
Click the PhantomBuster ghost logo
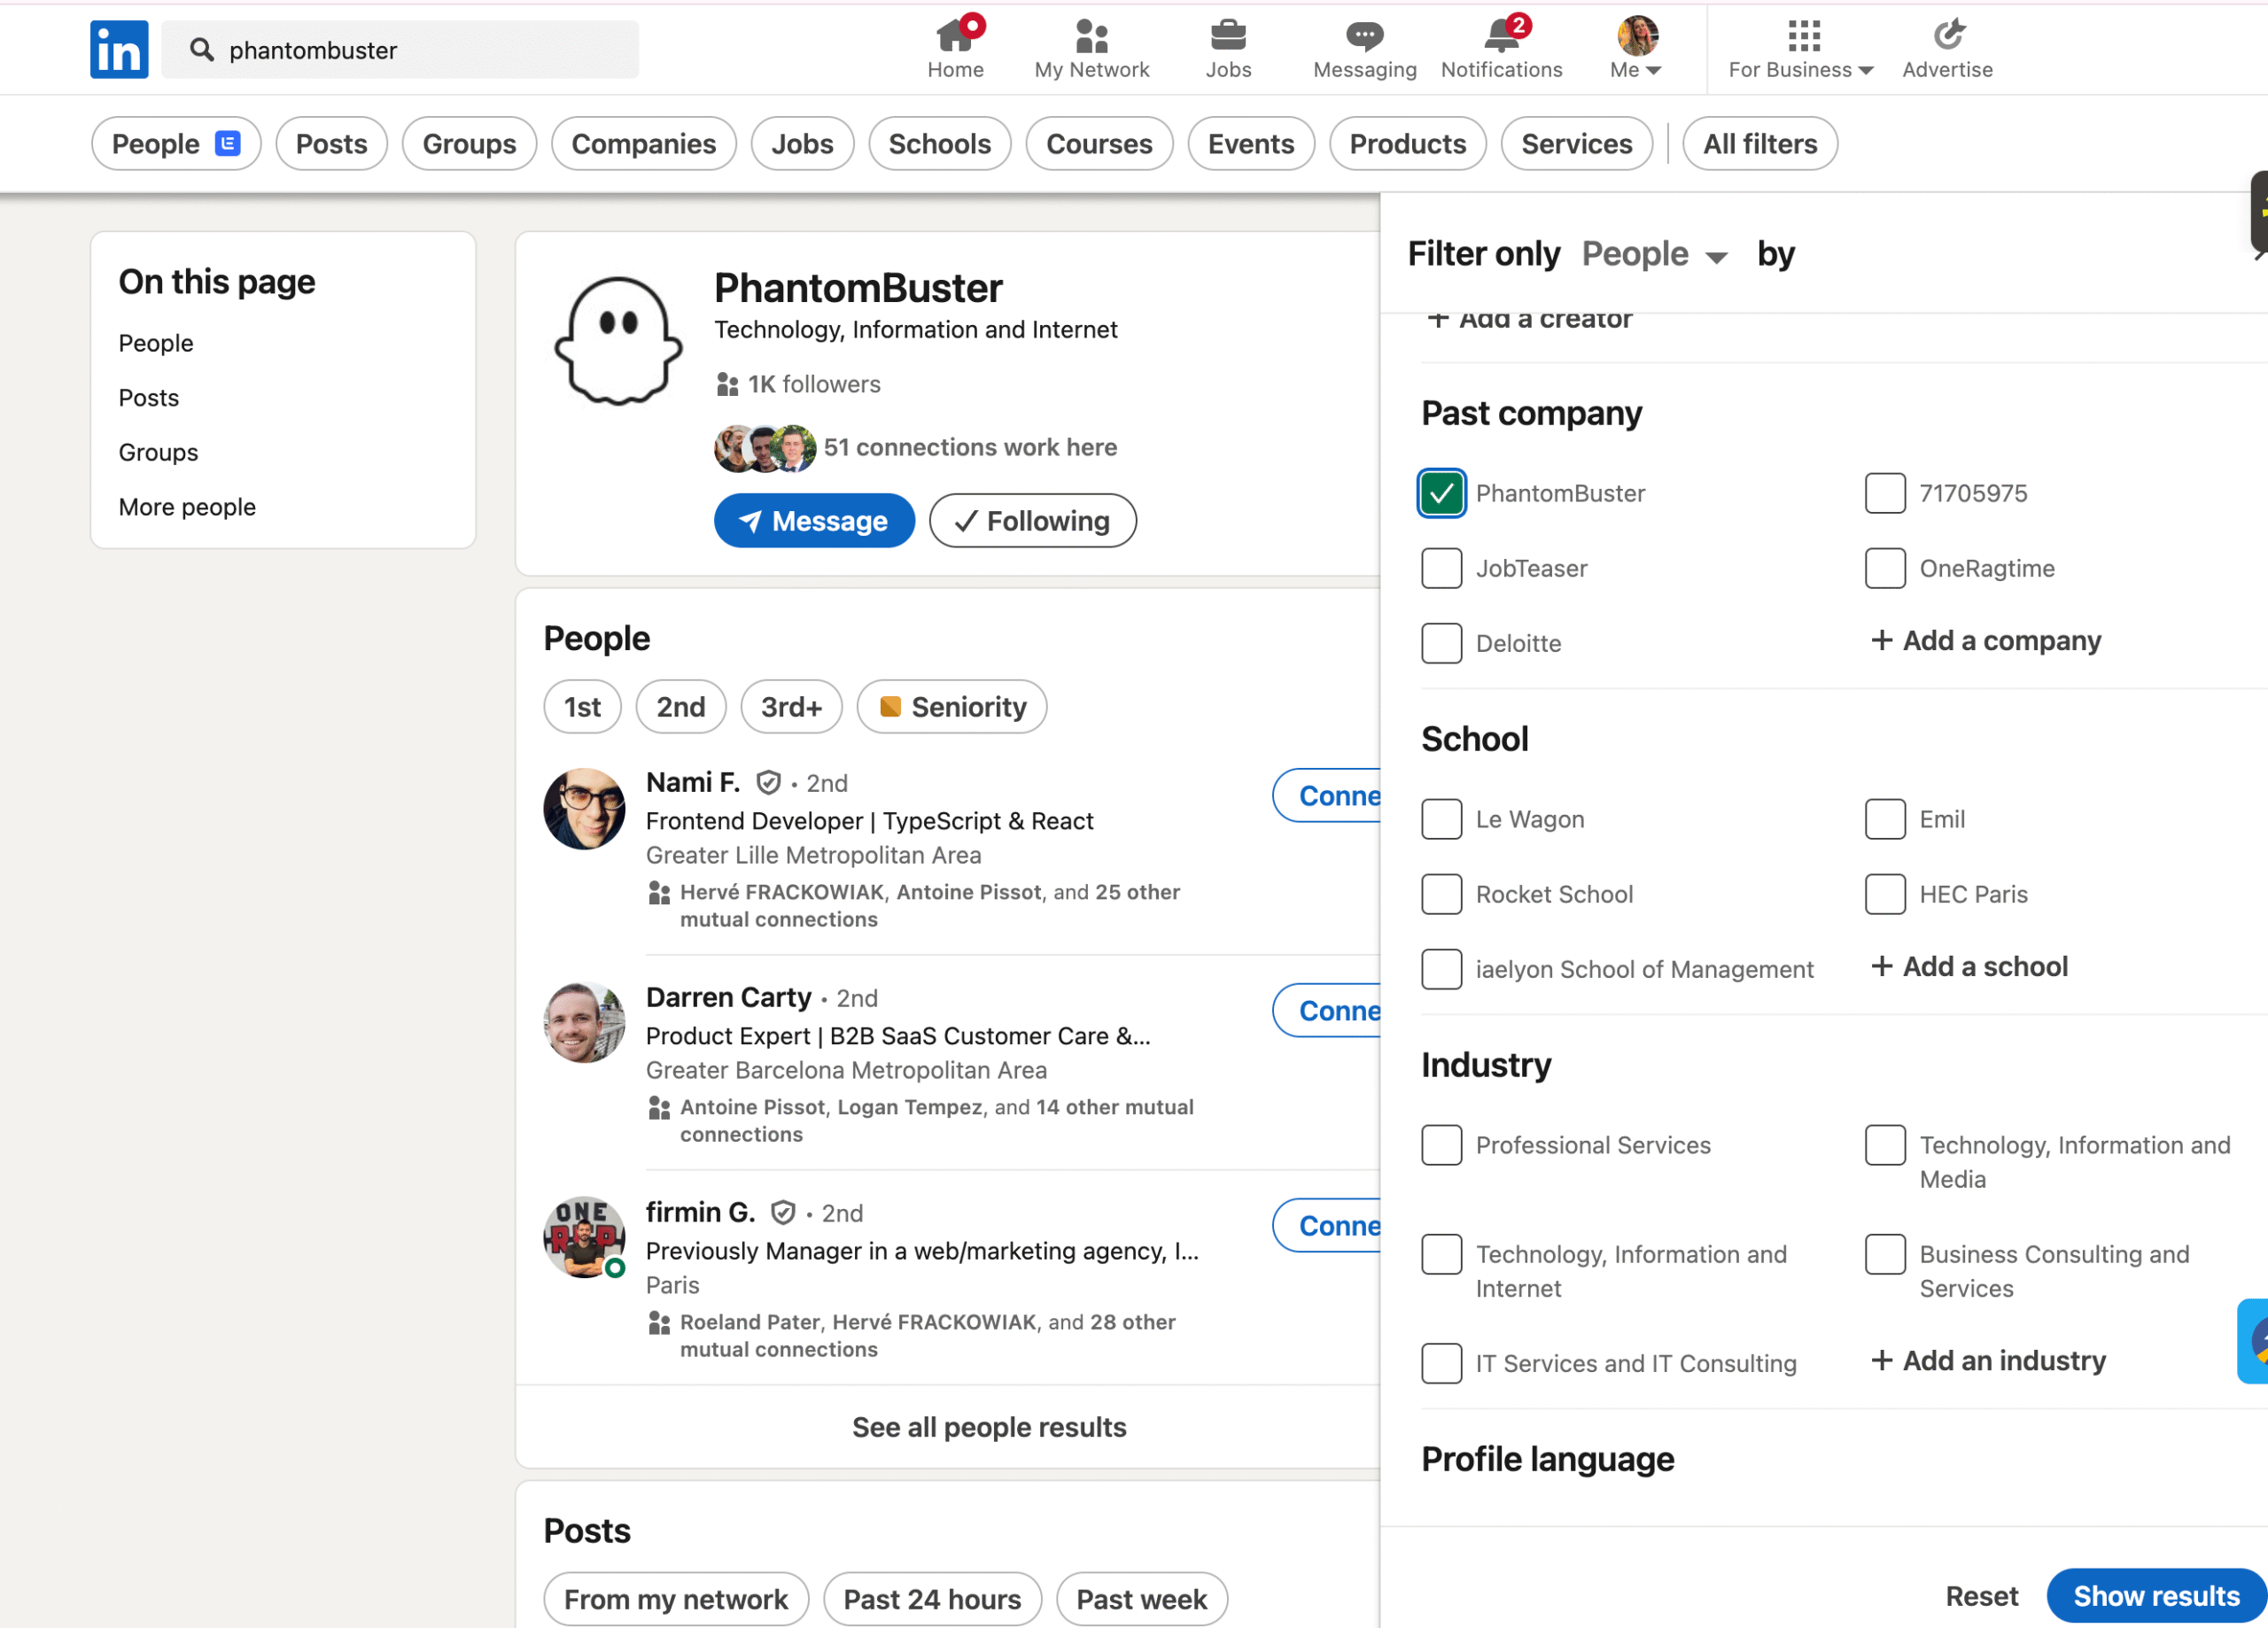pyautogui.click(x=619, y=341)
